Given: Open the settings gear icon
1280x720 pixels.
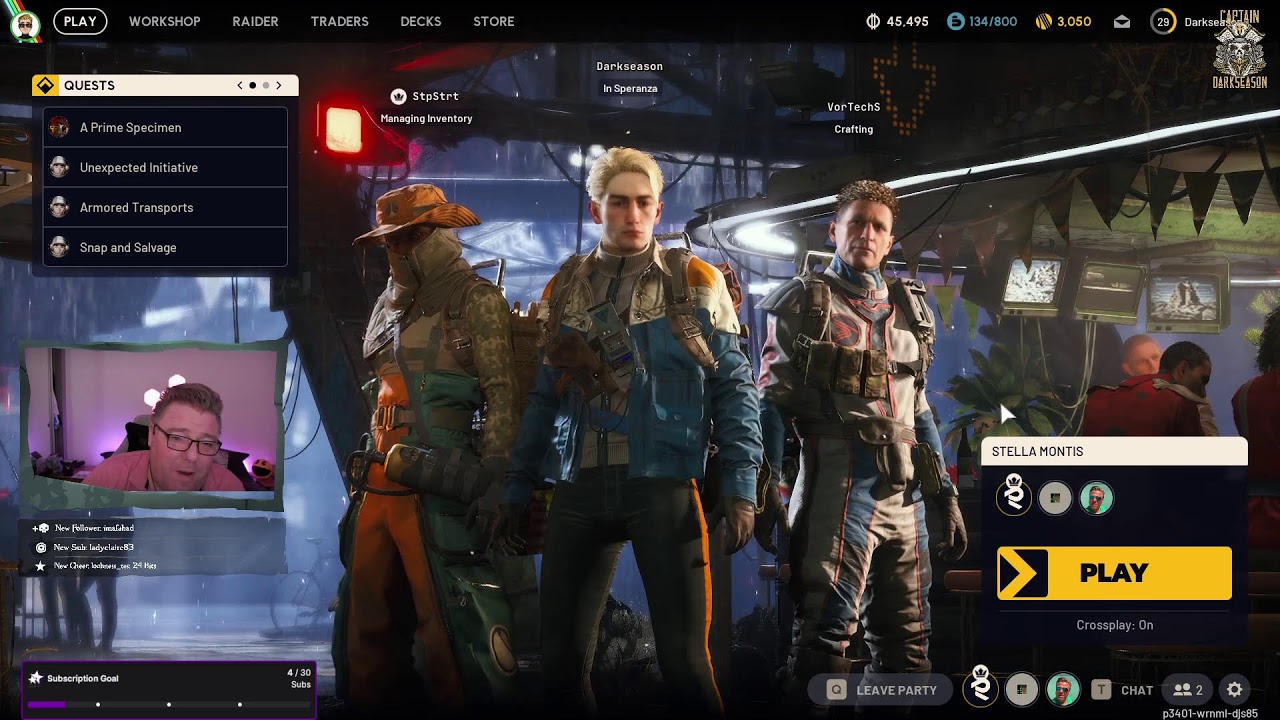Looking at the screenshot, I should (1235, 690).
